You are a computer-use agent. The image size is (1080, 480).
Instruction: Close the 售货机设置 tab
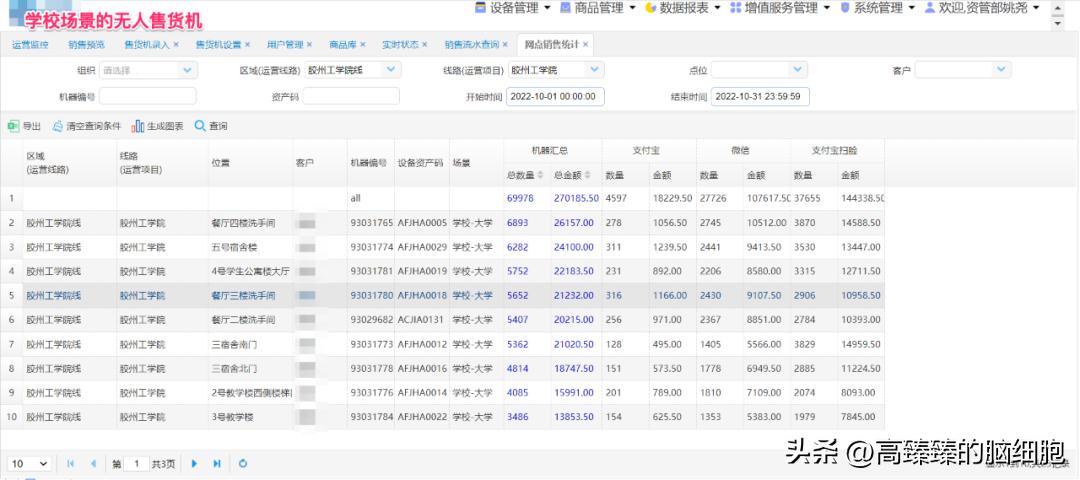247,45
